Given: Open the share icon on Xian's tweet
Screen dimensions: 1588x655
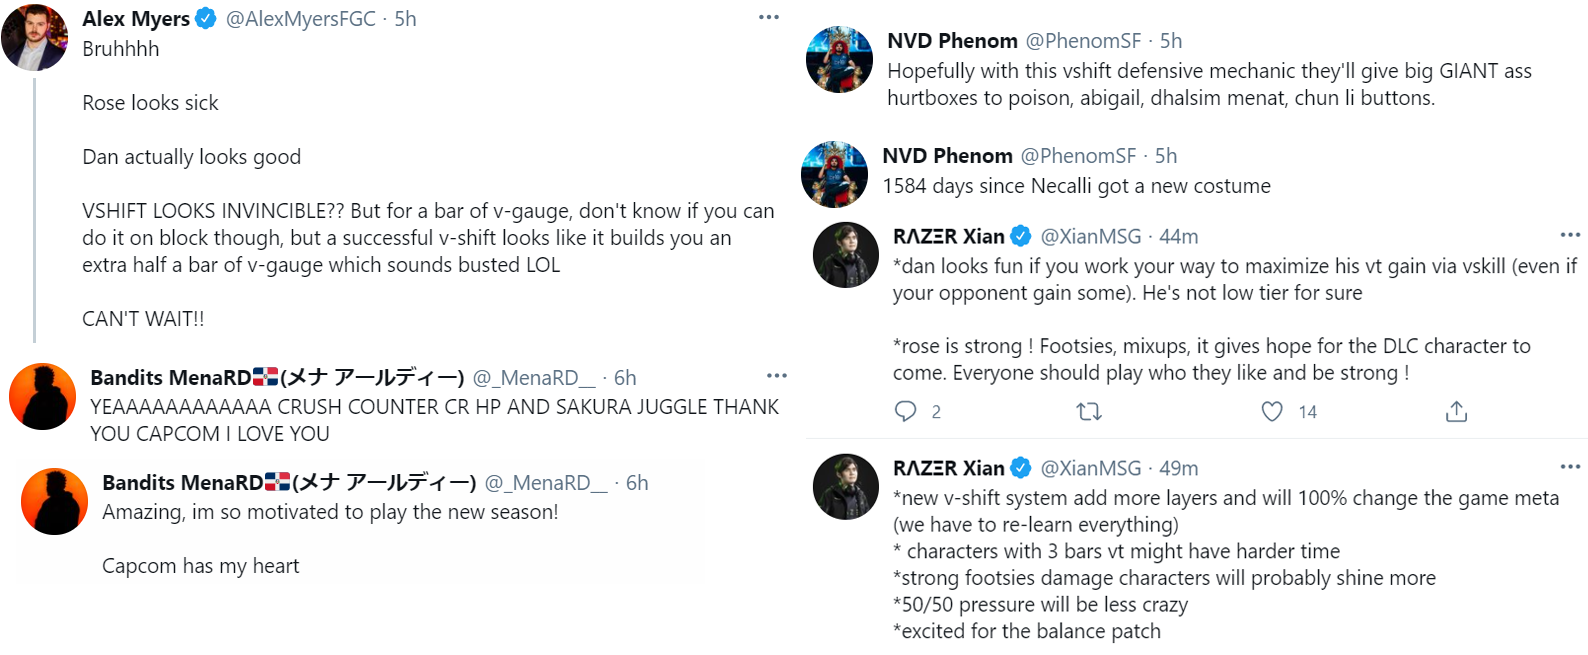Looking at the screenshot, I should [1456, 411].
